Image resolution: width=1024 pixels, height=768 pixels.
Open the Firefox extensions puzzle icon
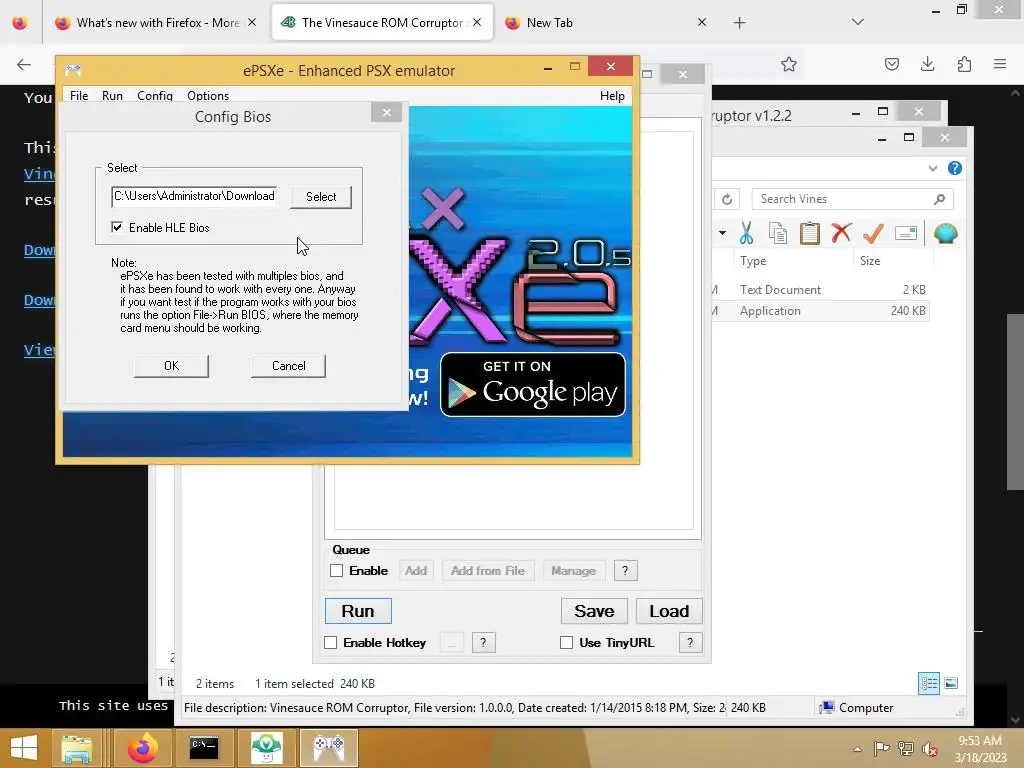(x=964, y=64)
